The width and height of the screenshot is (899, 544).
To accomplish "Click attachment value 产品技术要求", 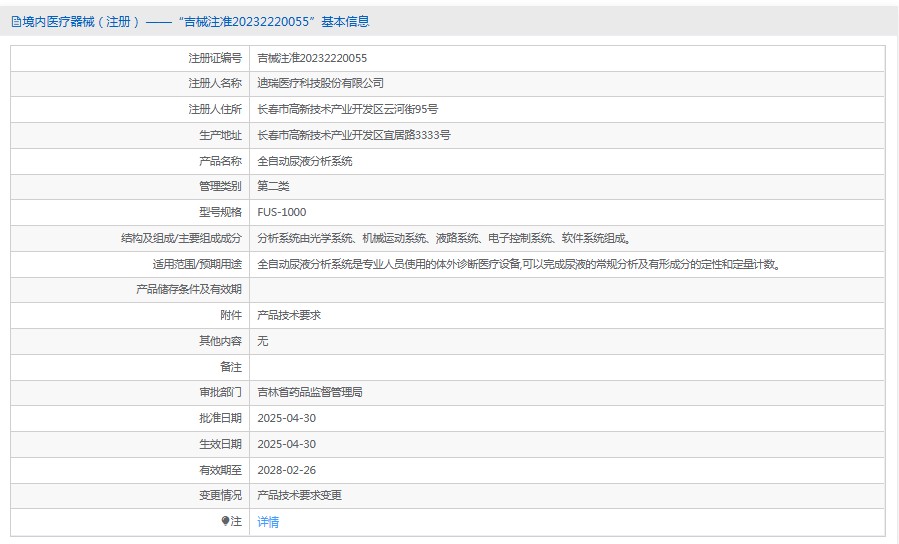I will click(289, 315).
